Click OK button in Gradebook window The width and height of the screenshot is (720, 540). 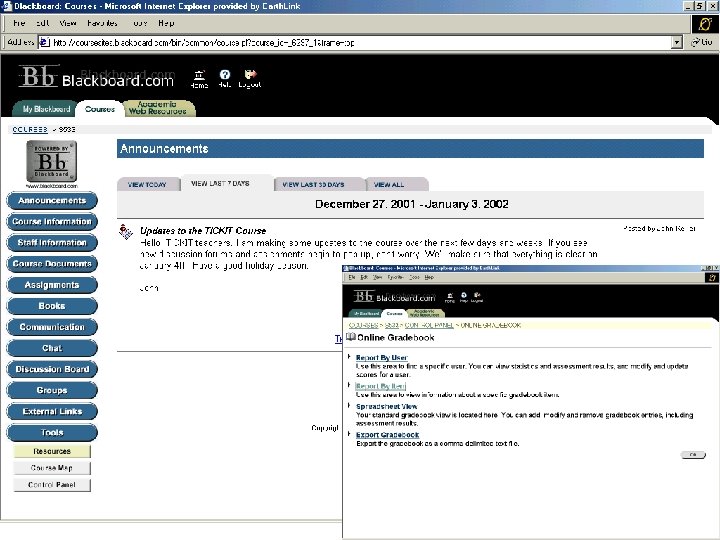pos(693,455)
